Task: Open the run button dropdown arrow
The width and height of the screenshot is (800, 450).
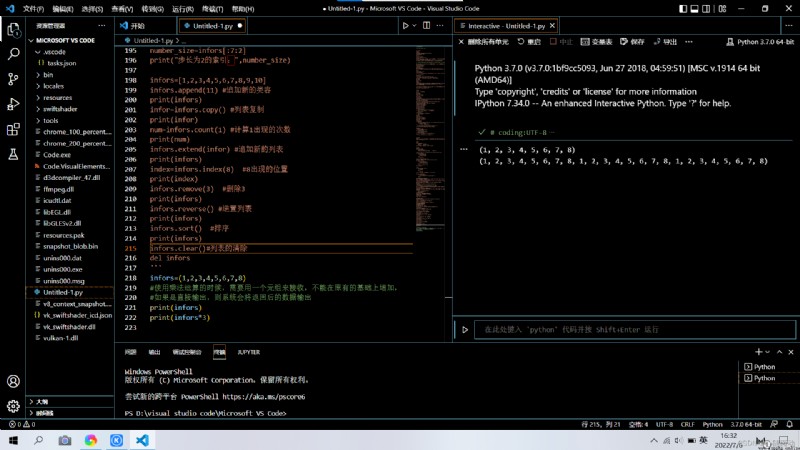Action: [414, 26]
